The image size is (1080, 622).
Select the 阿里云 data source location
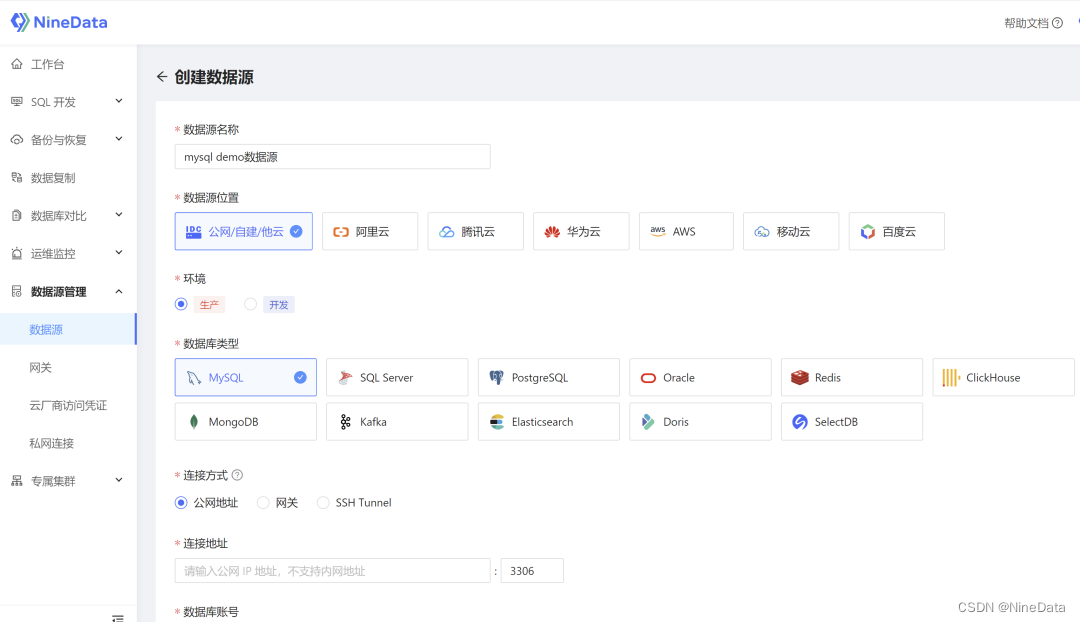point(370,231)
